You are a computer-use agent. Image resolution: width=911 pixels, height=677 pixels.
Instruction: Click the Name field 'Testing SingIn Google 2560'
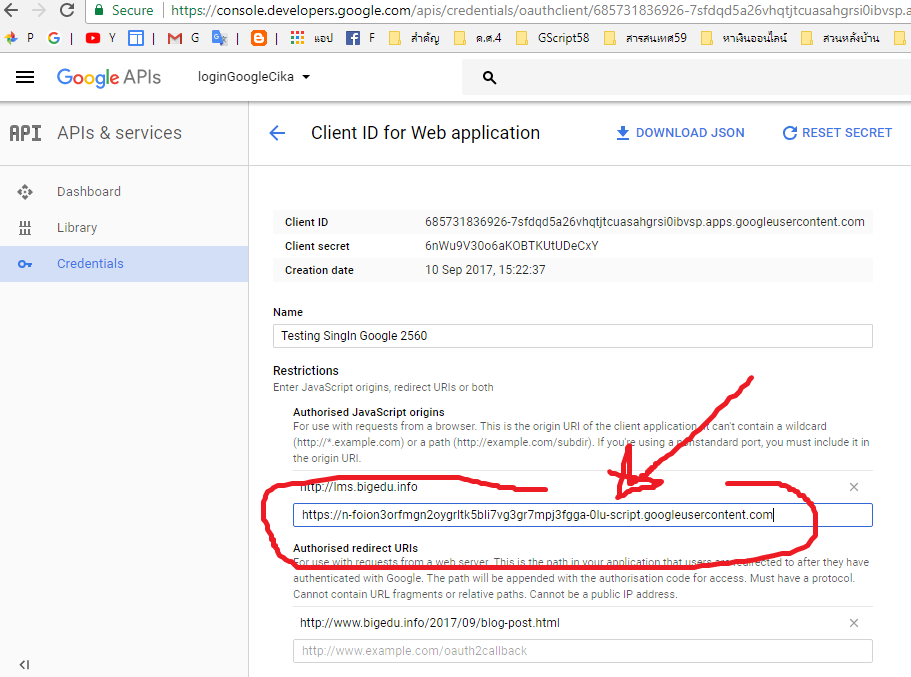click(573, 336)
